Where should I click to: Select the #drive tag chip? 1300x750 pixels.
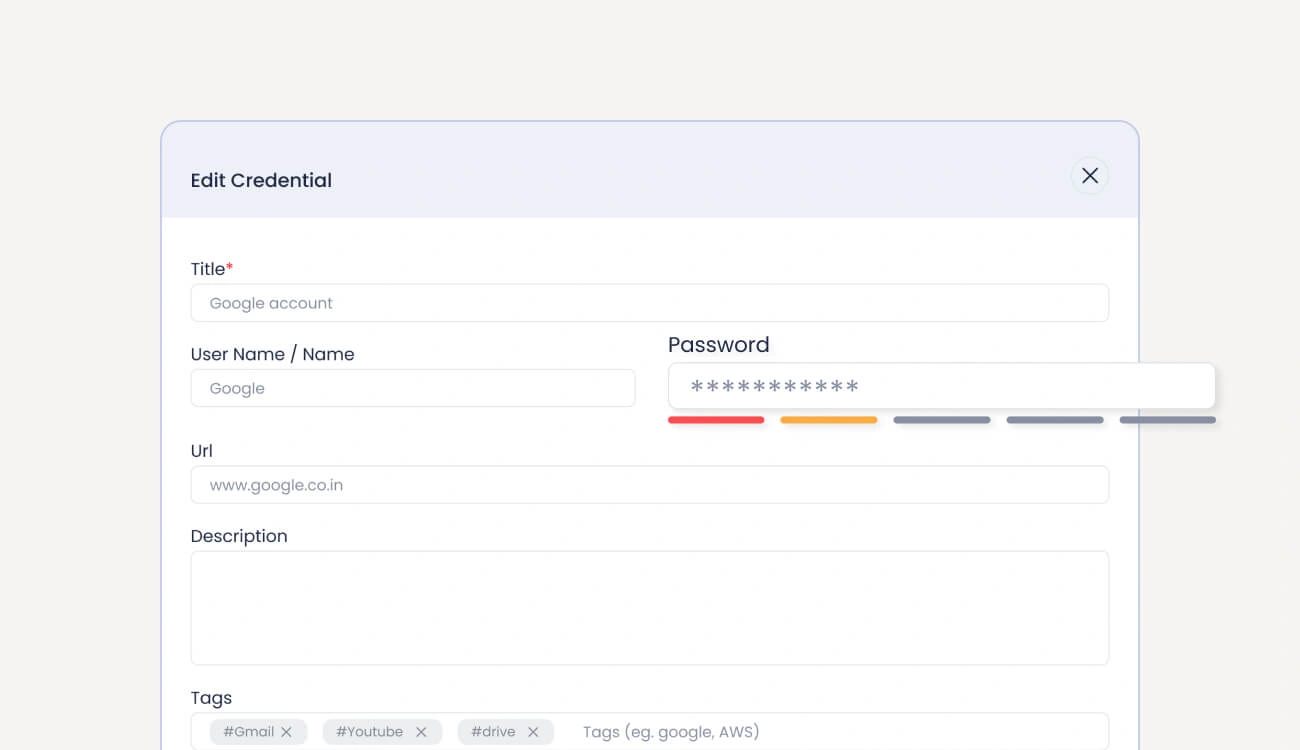(x=505, y=732)
